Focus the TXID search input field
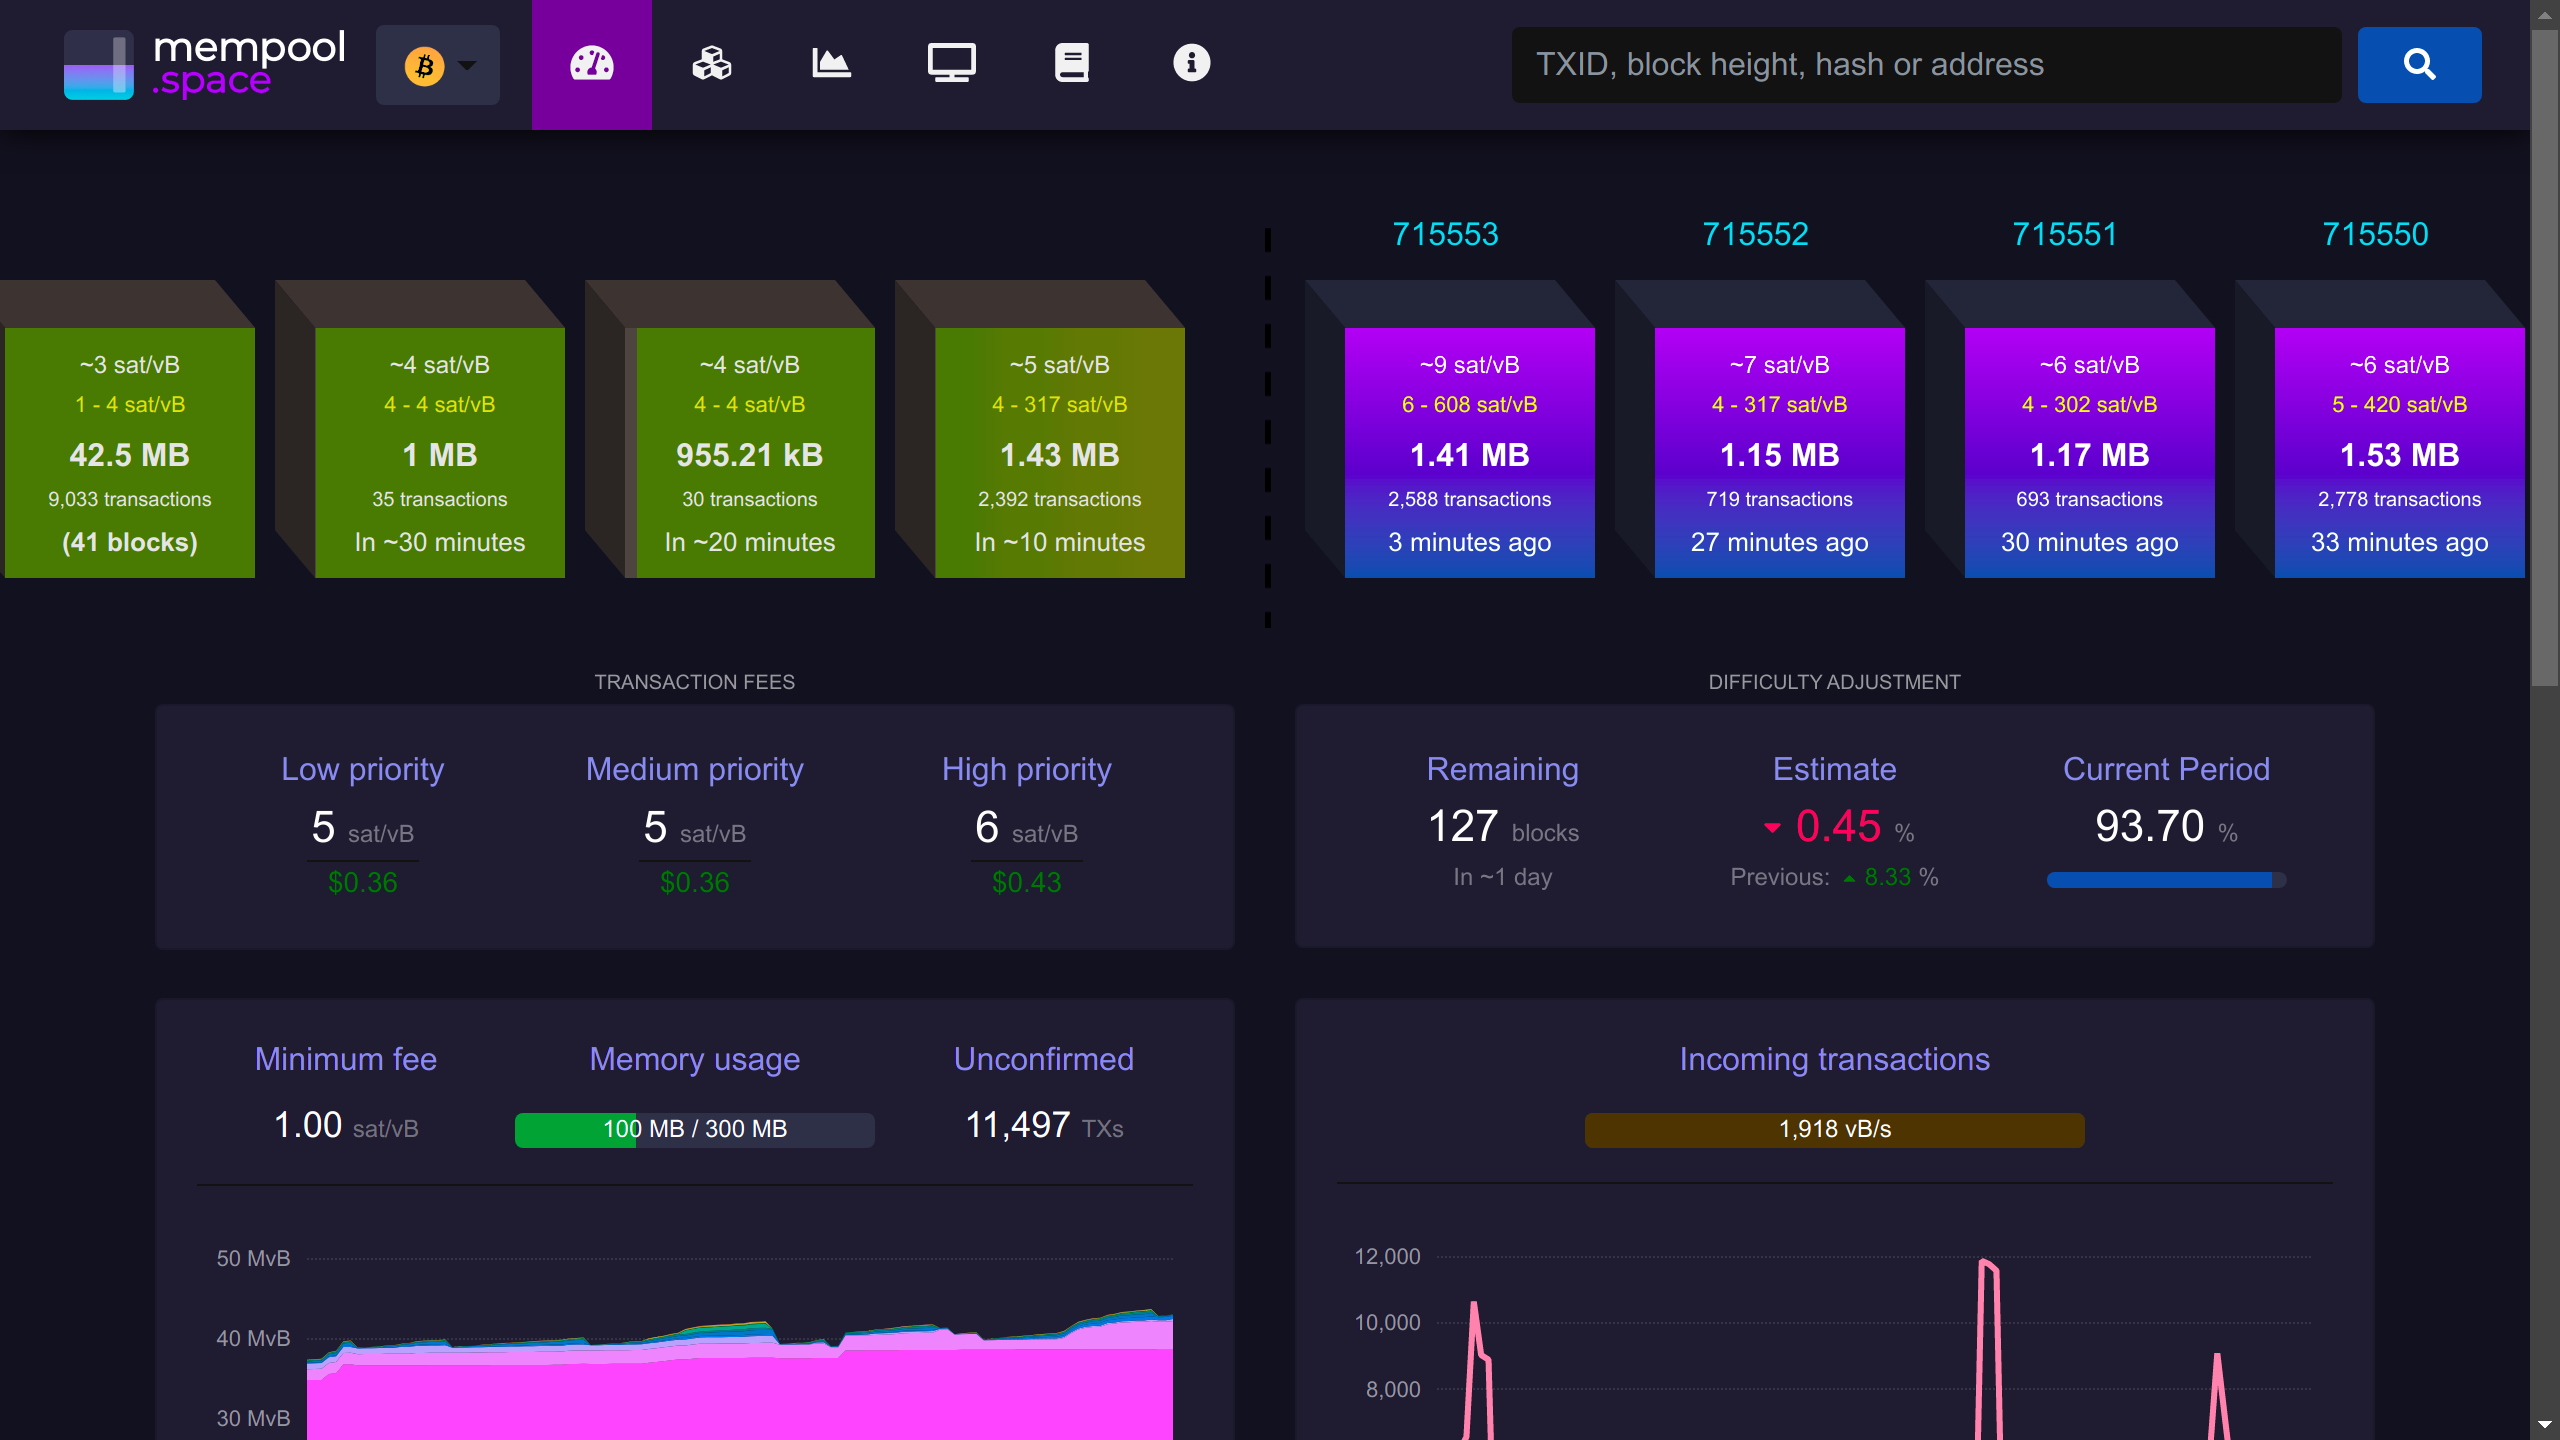2560x1440 pixels. (1926, 65)
